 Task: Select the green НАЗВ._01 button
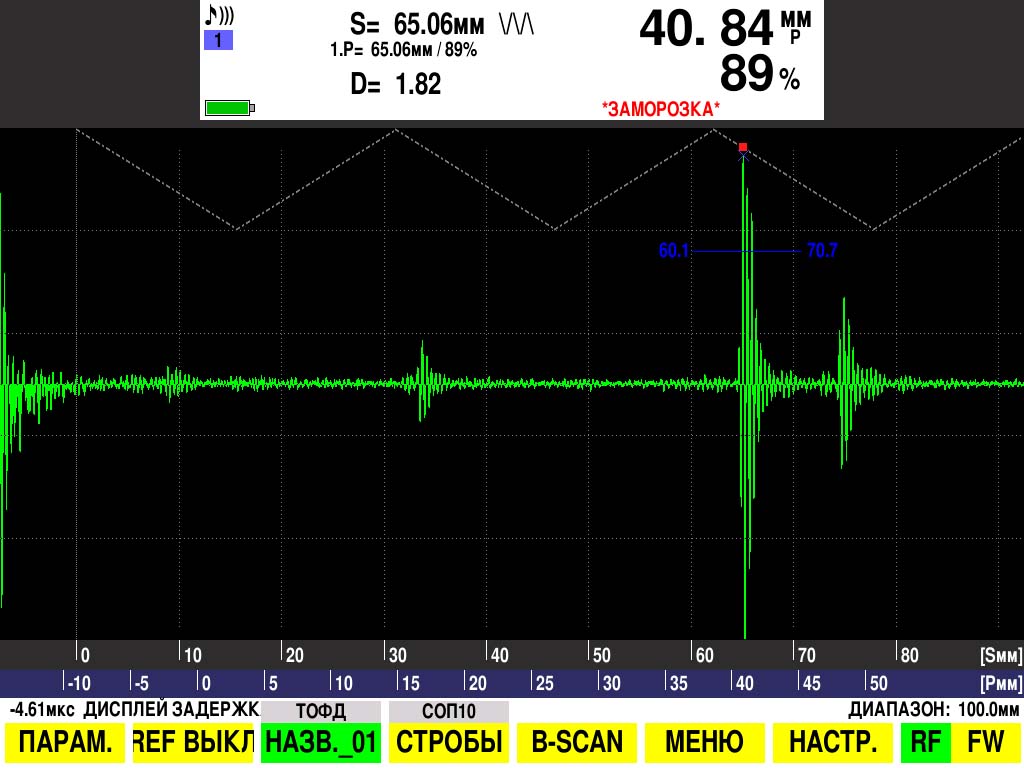[x=321, y=742]
